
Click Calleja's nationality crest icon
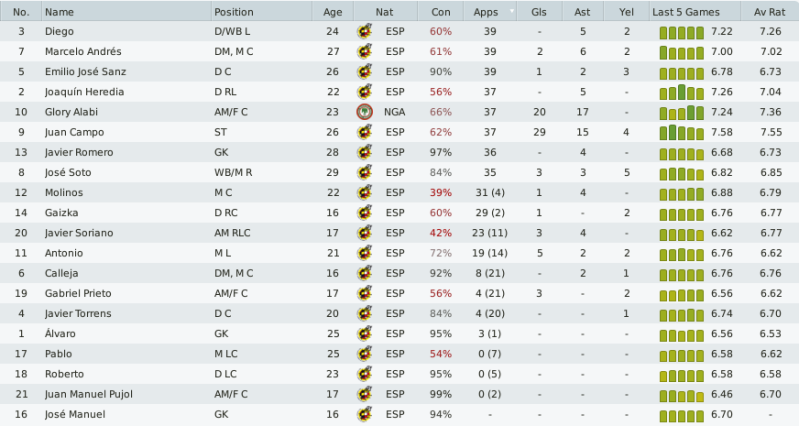(364, 273)
